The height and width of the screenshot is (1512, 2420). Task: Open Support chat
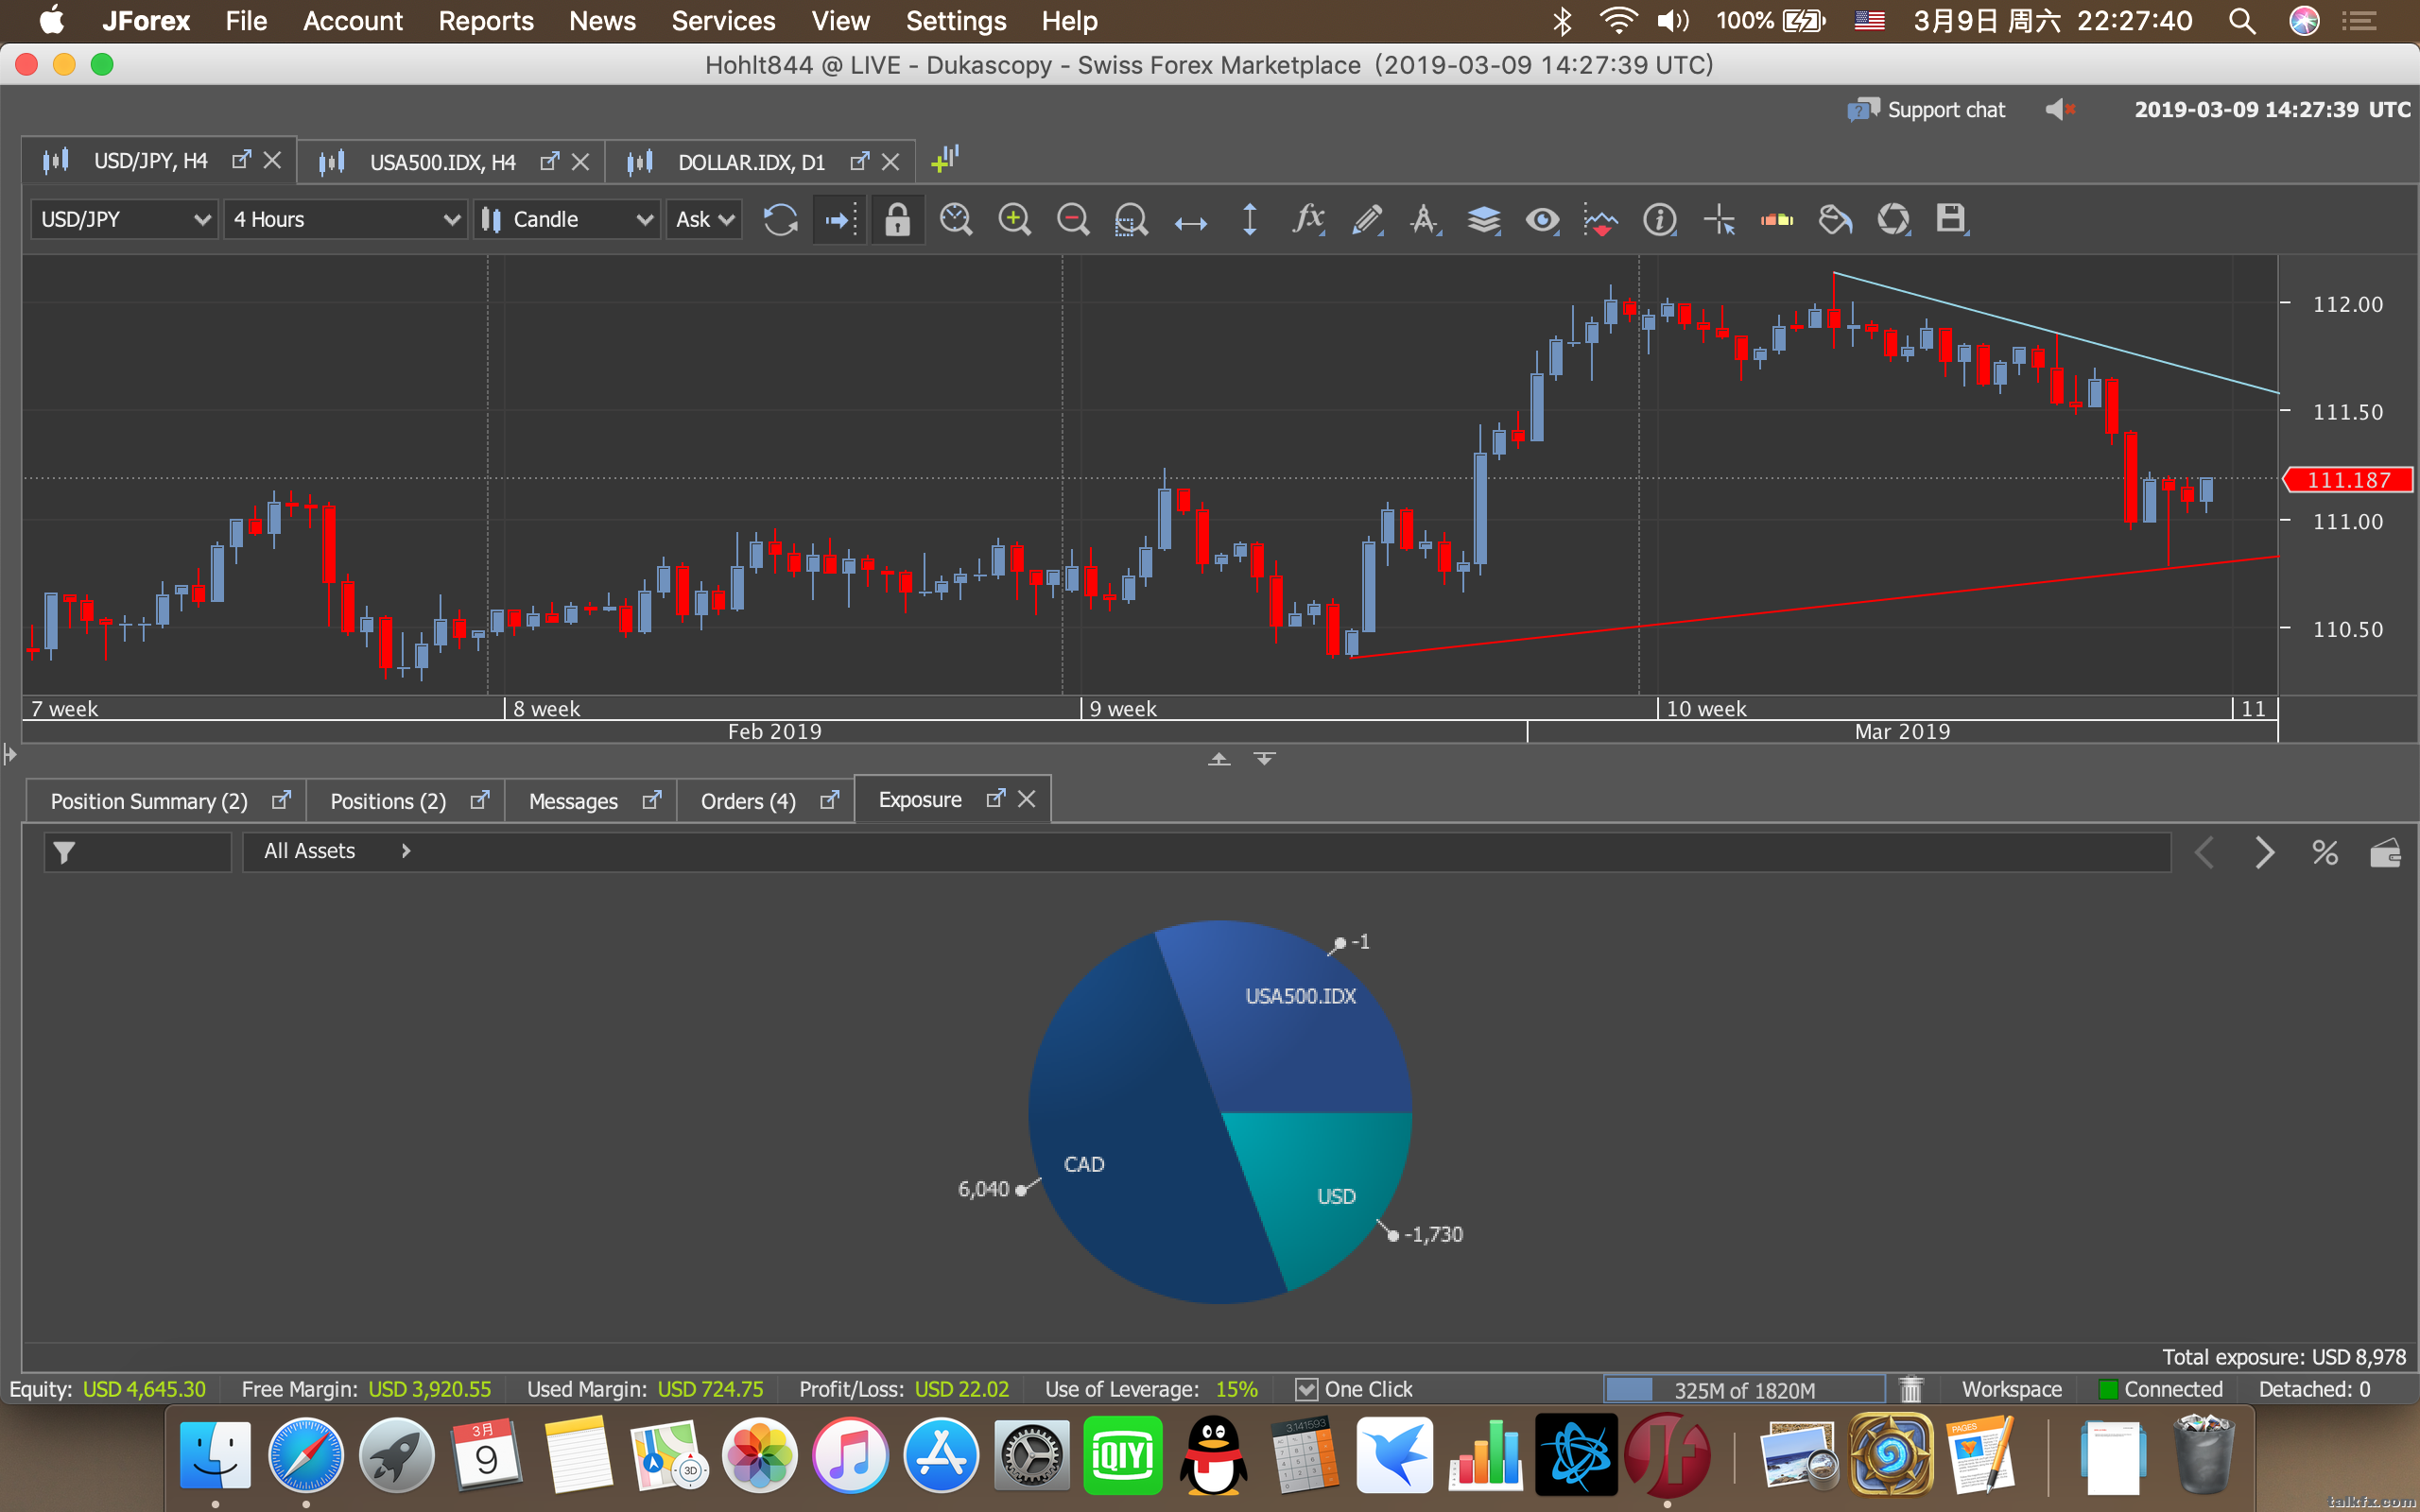[1927, 110]
